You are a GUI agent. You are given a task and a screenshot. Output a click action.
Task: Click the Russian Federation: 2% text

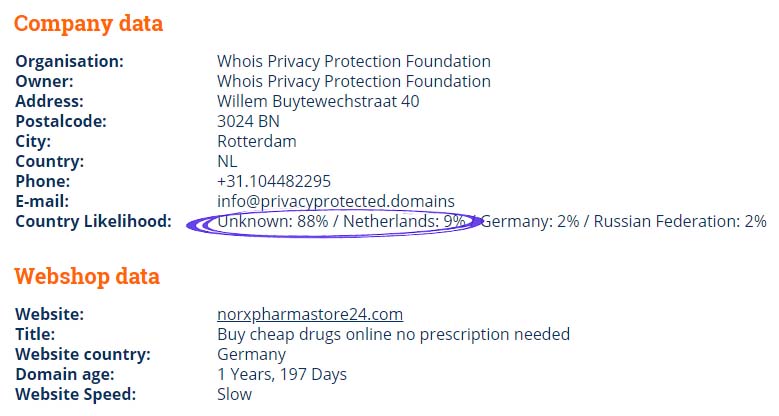[680, 221]
